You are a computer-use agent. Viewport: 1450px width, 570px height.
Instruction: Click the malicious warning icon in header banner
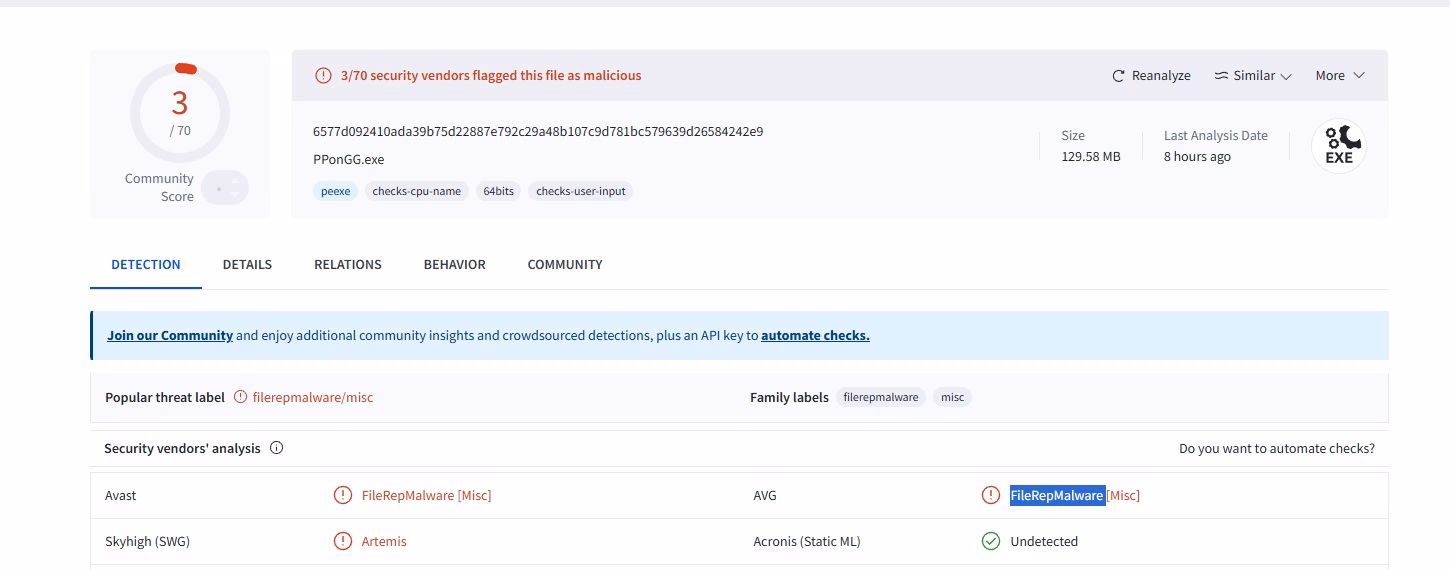tap(323, 75)
